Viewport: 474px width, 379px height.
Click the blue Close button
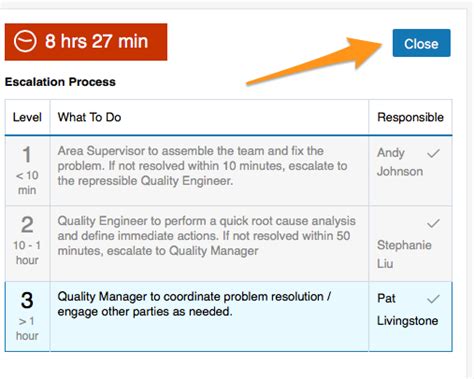pyautogui.click(x=421, y=43)
